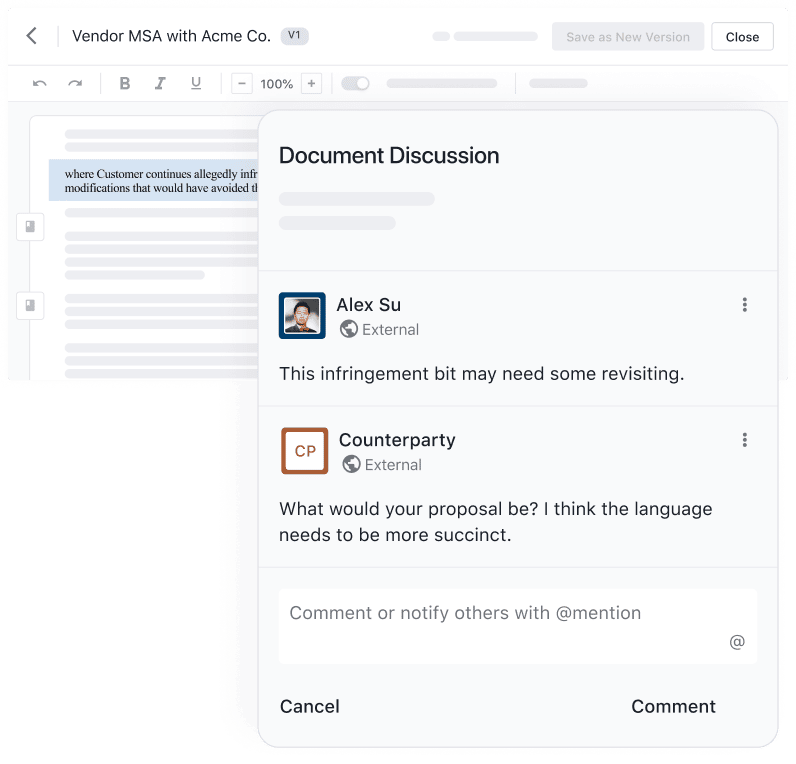
Task: Increase zoom with plus button
Action: (x=311, y=84)
